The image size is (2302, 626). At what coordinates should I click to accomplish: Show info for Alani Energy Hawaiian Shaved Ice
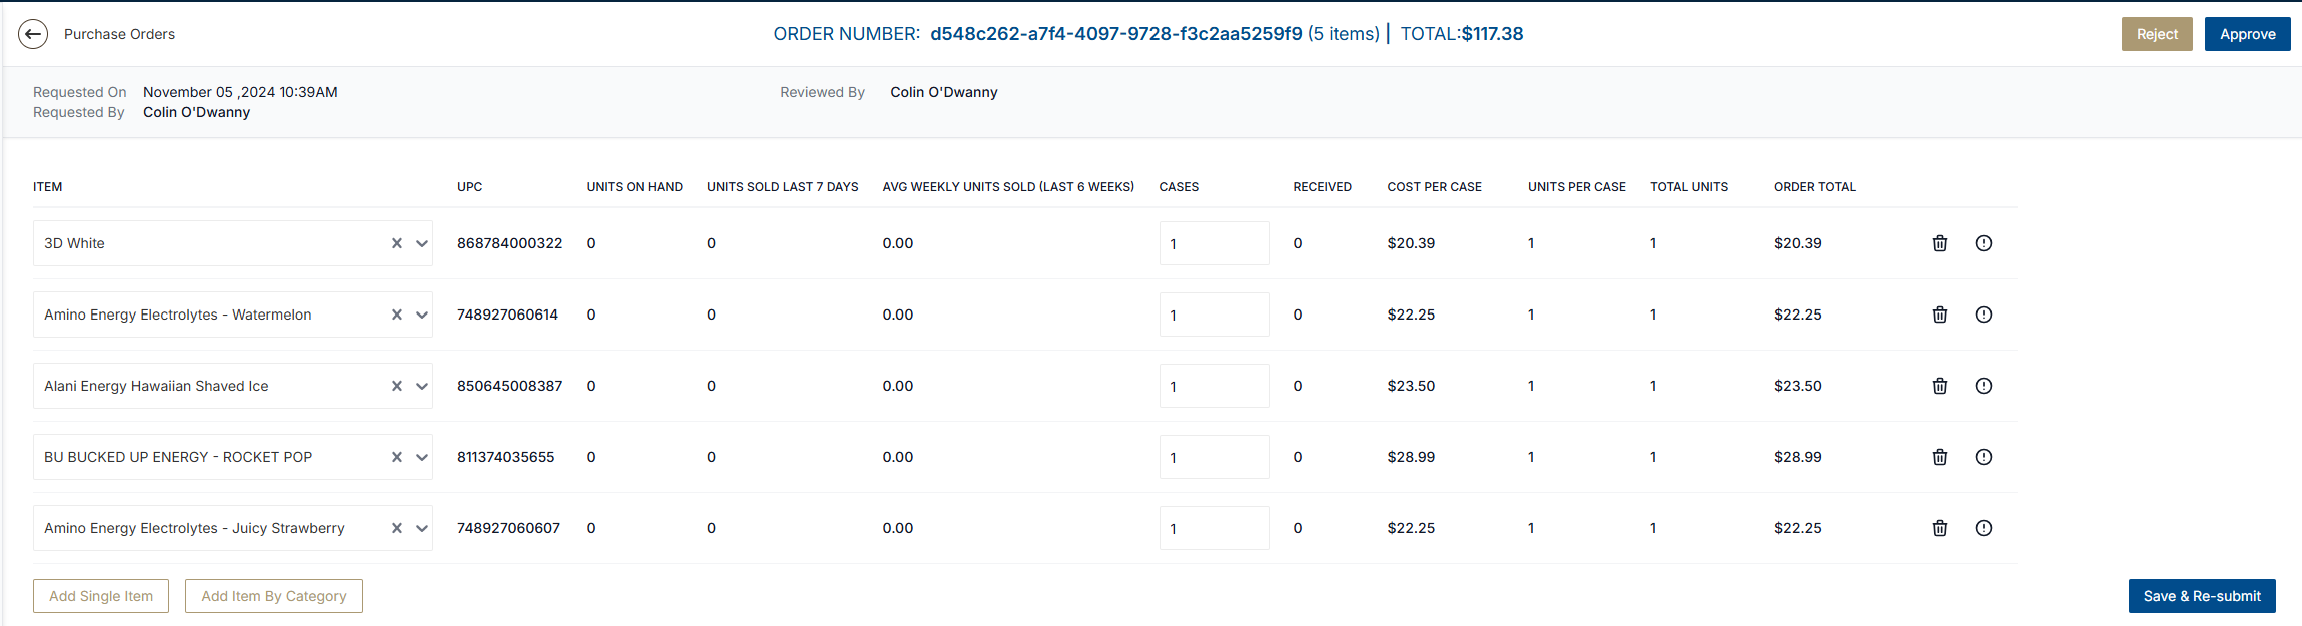pos(1983,386)
